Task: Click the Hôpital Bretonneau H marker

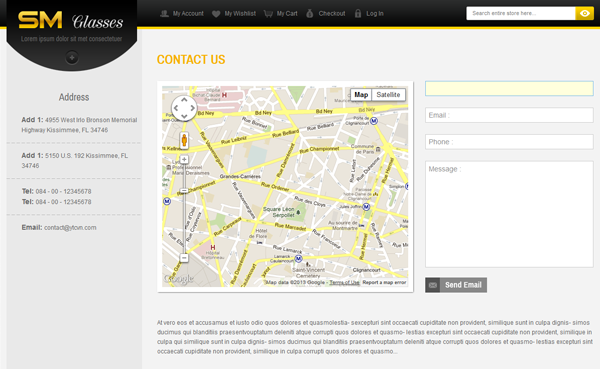Action: tap(213, 247)
